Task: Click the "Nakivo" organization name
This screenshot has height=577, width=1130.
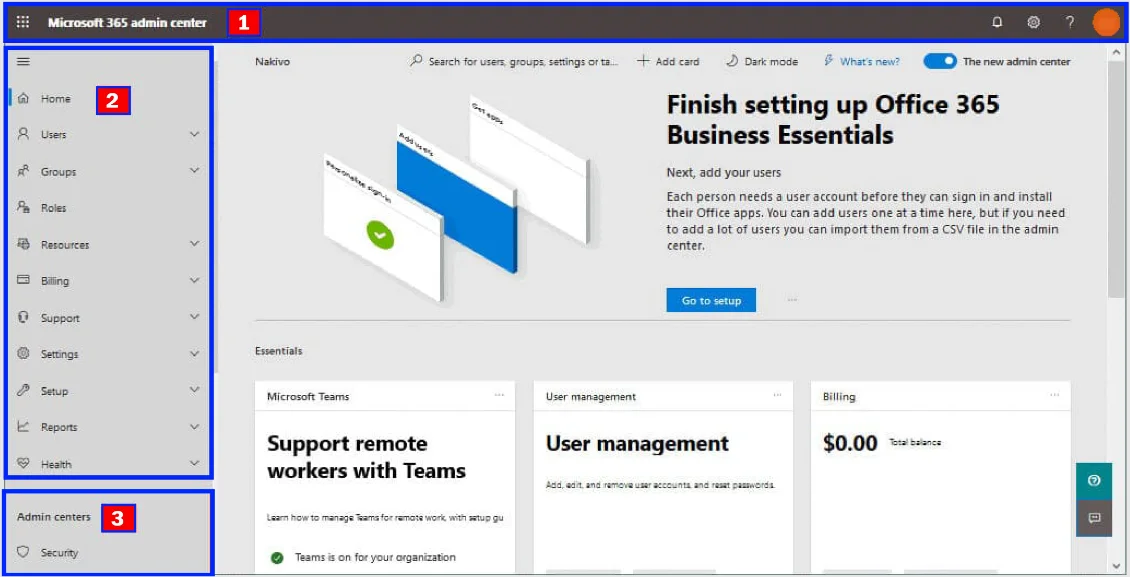Action: (x=272, y=61)
